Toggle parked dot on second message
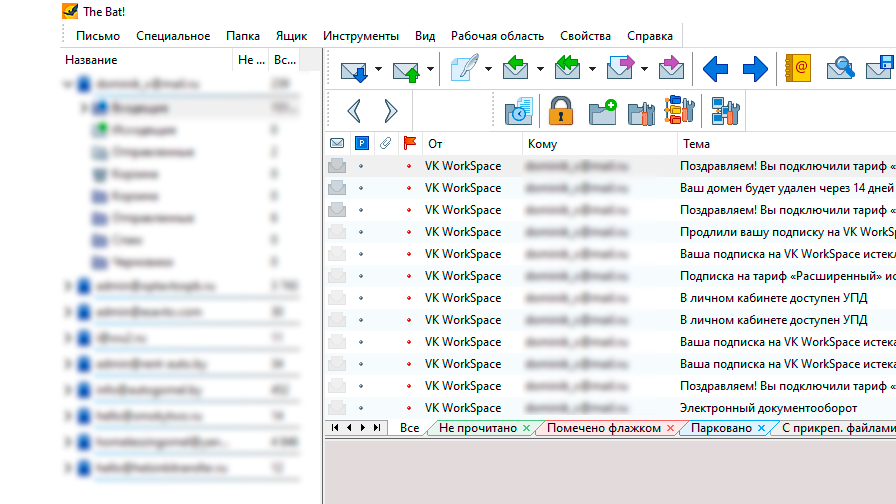 361,188
